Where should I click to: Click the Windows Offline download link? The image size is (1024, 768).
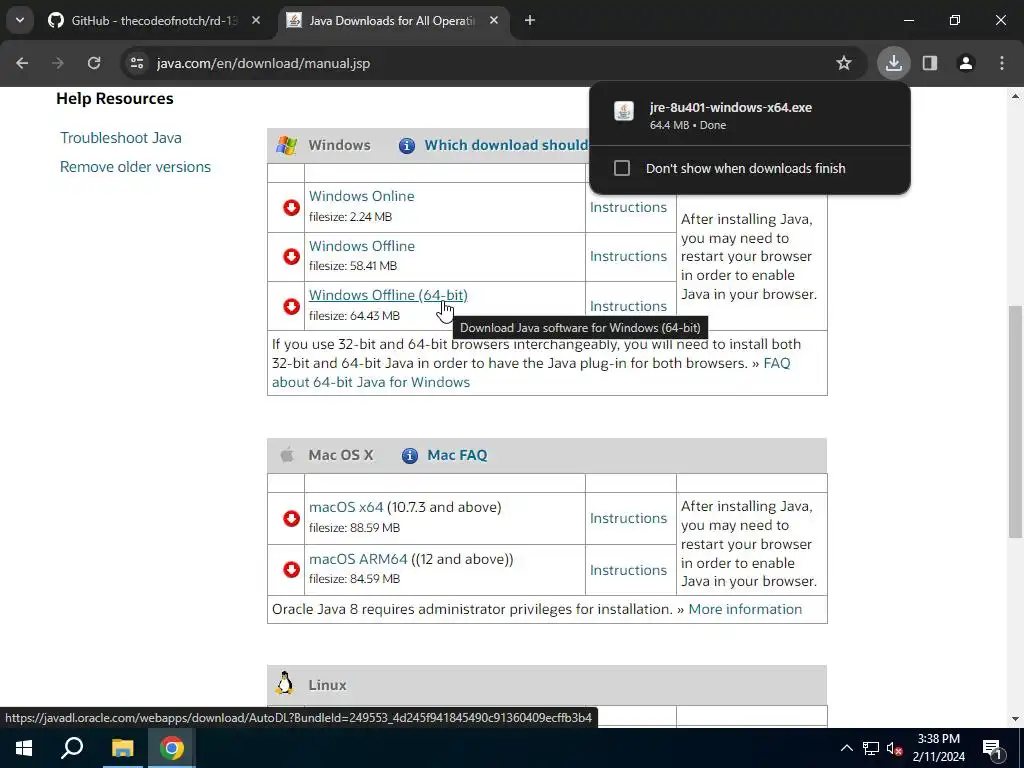click(361, 246)
